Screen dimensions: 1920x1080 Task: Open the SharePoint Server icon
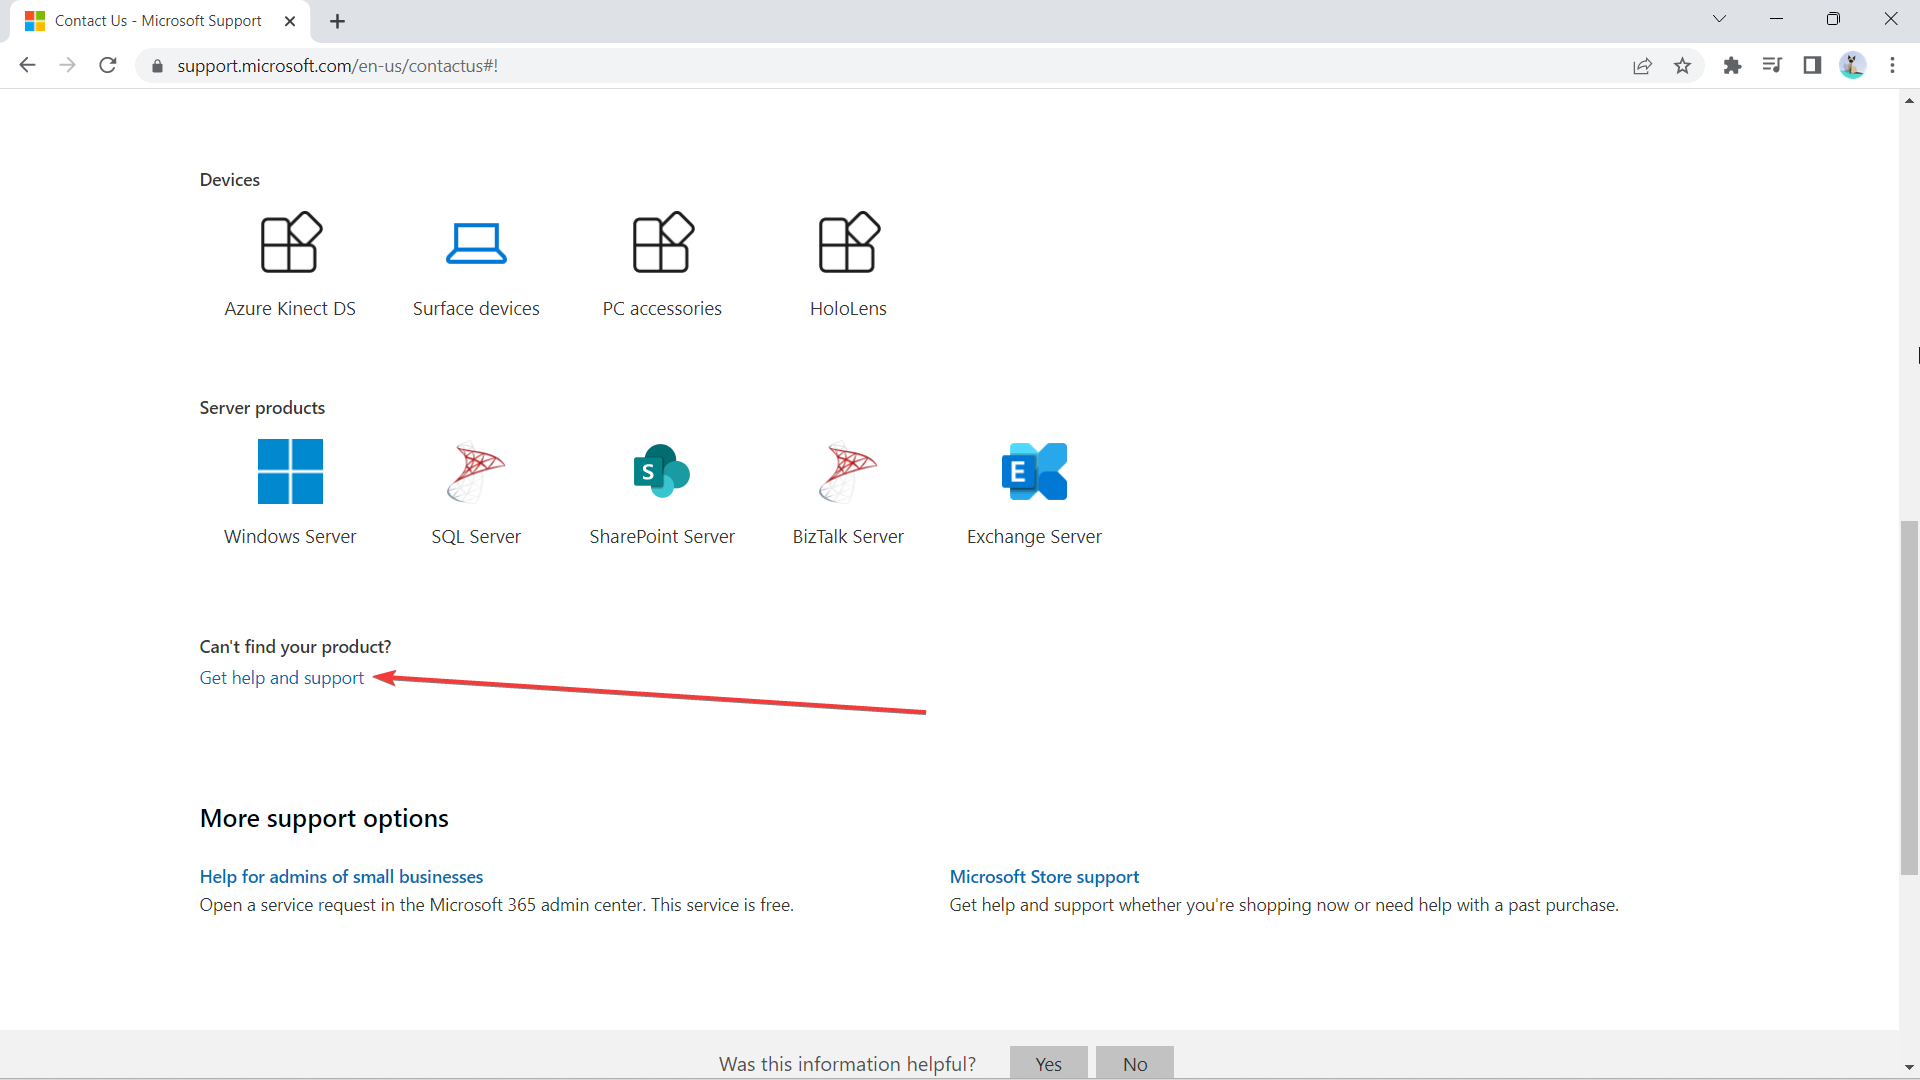pos(662,471)
